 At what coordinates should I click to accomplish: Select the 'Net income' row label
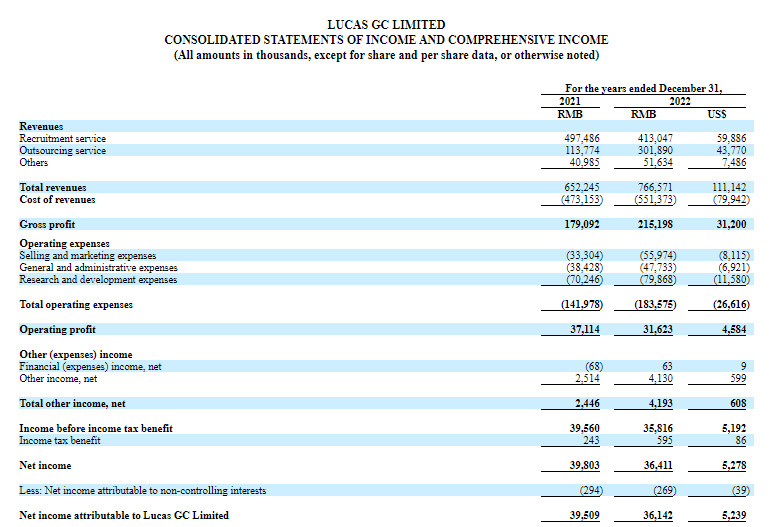(45, 466)
